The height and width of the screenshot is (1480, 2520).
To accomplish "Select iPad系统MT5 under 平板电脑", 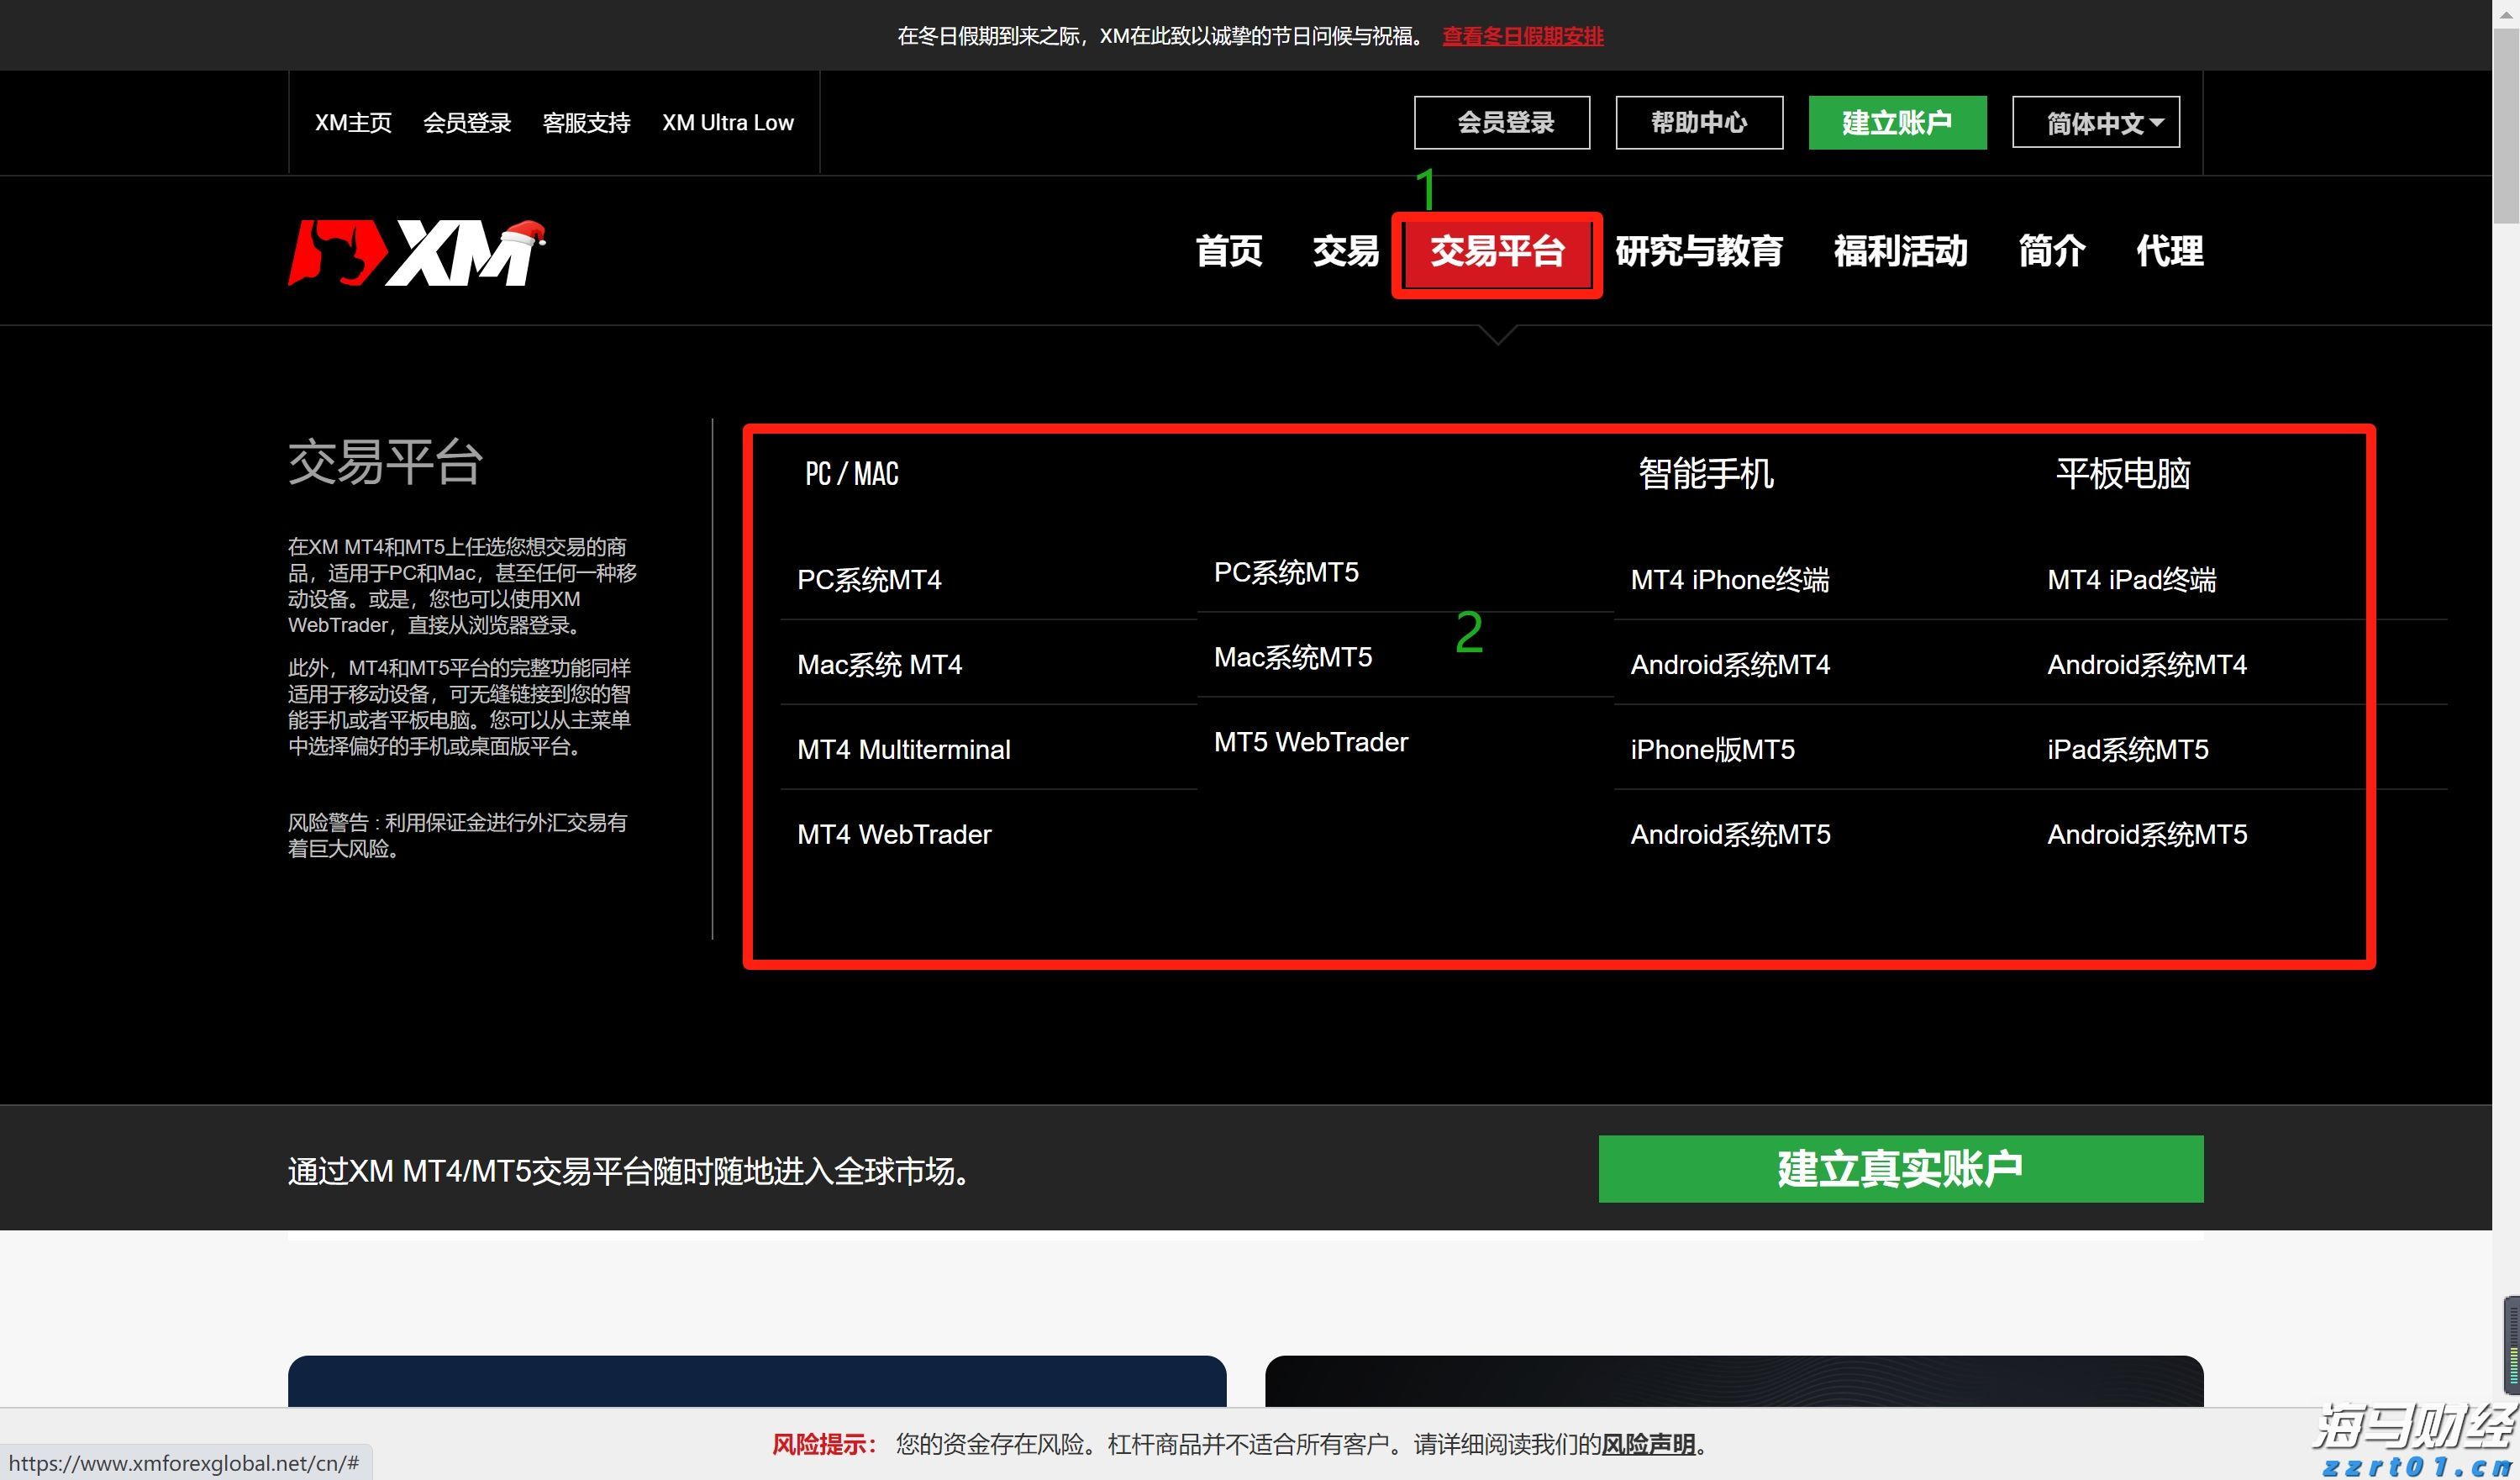I will point(2126,749).
